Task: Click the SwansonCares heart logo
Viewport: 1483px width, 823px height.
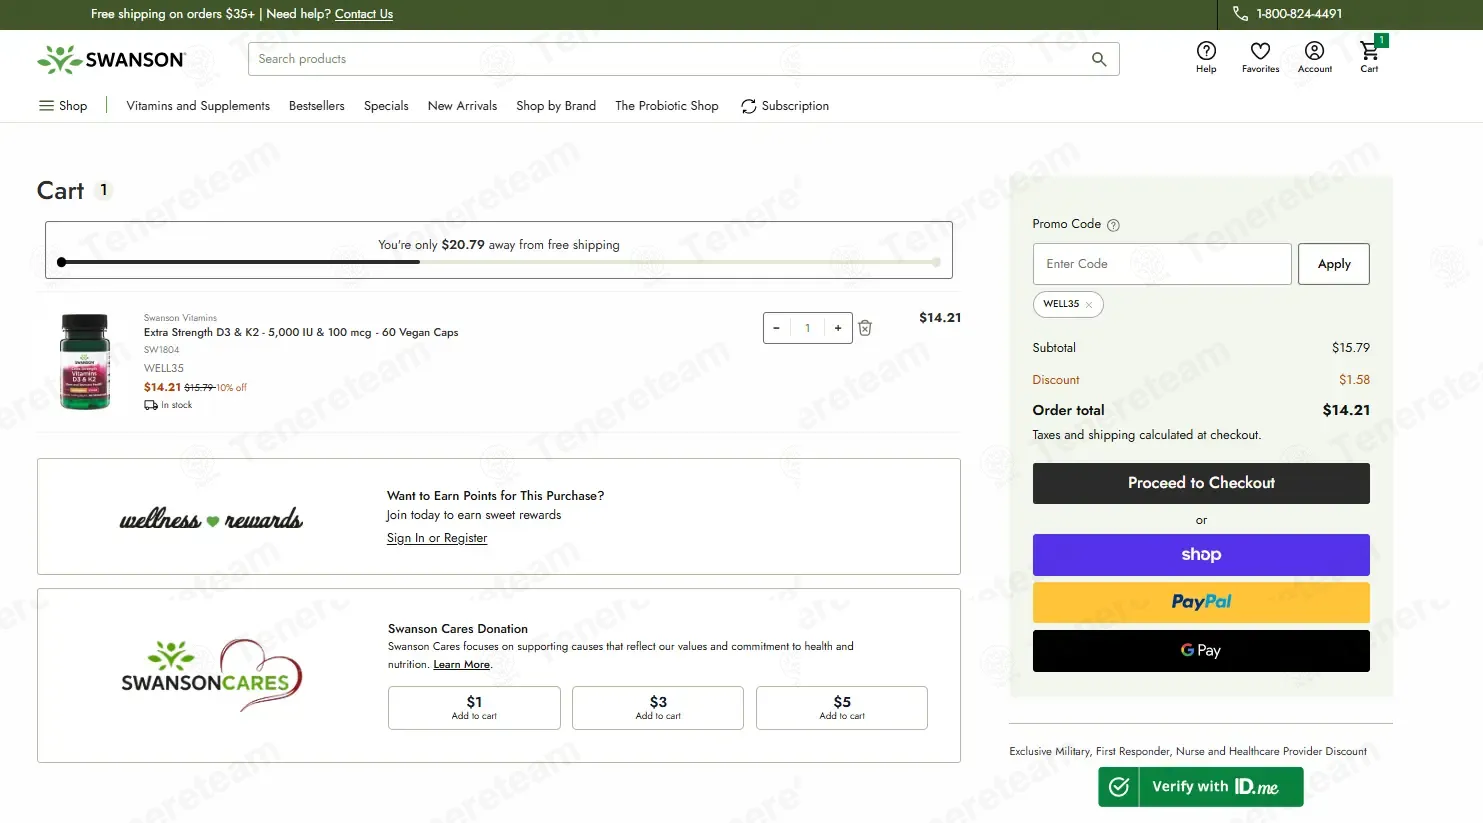Action: (211, 676)
